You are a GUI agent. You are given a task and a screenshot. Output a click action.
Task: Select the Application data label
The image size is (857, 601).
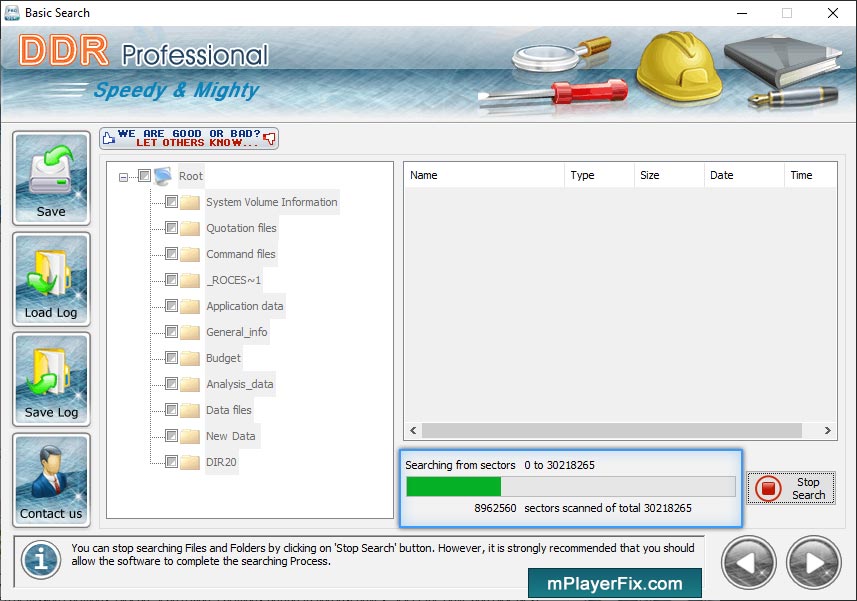(244, 306)
